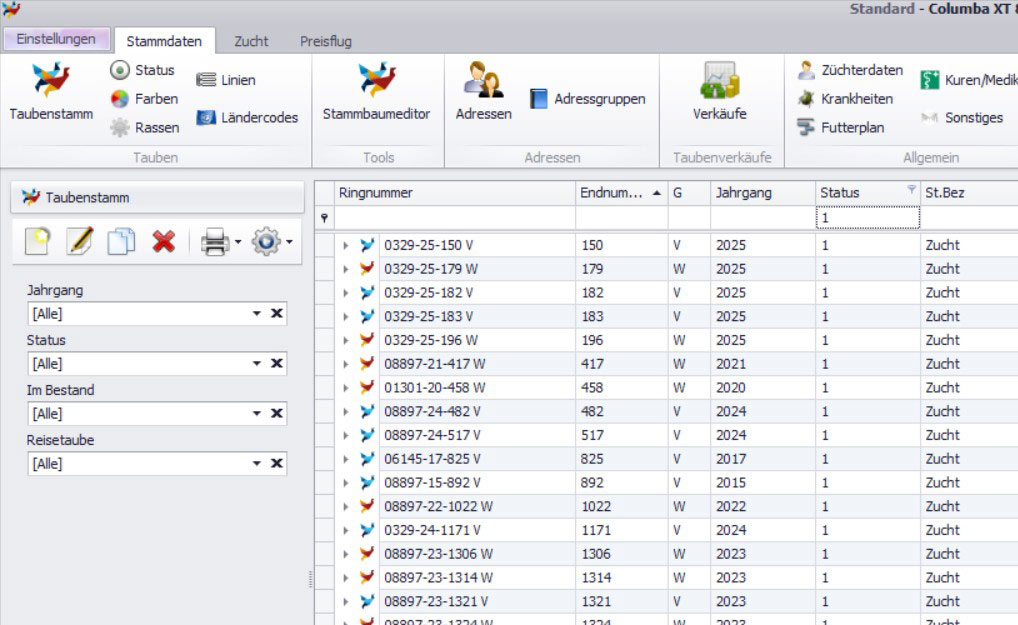1018x625 pixels.
Task: Switch to the Preisflug tab
Action: [325, 41]
